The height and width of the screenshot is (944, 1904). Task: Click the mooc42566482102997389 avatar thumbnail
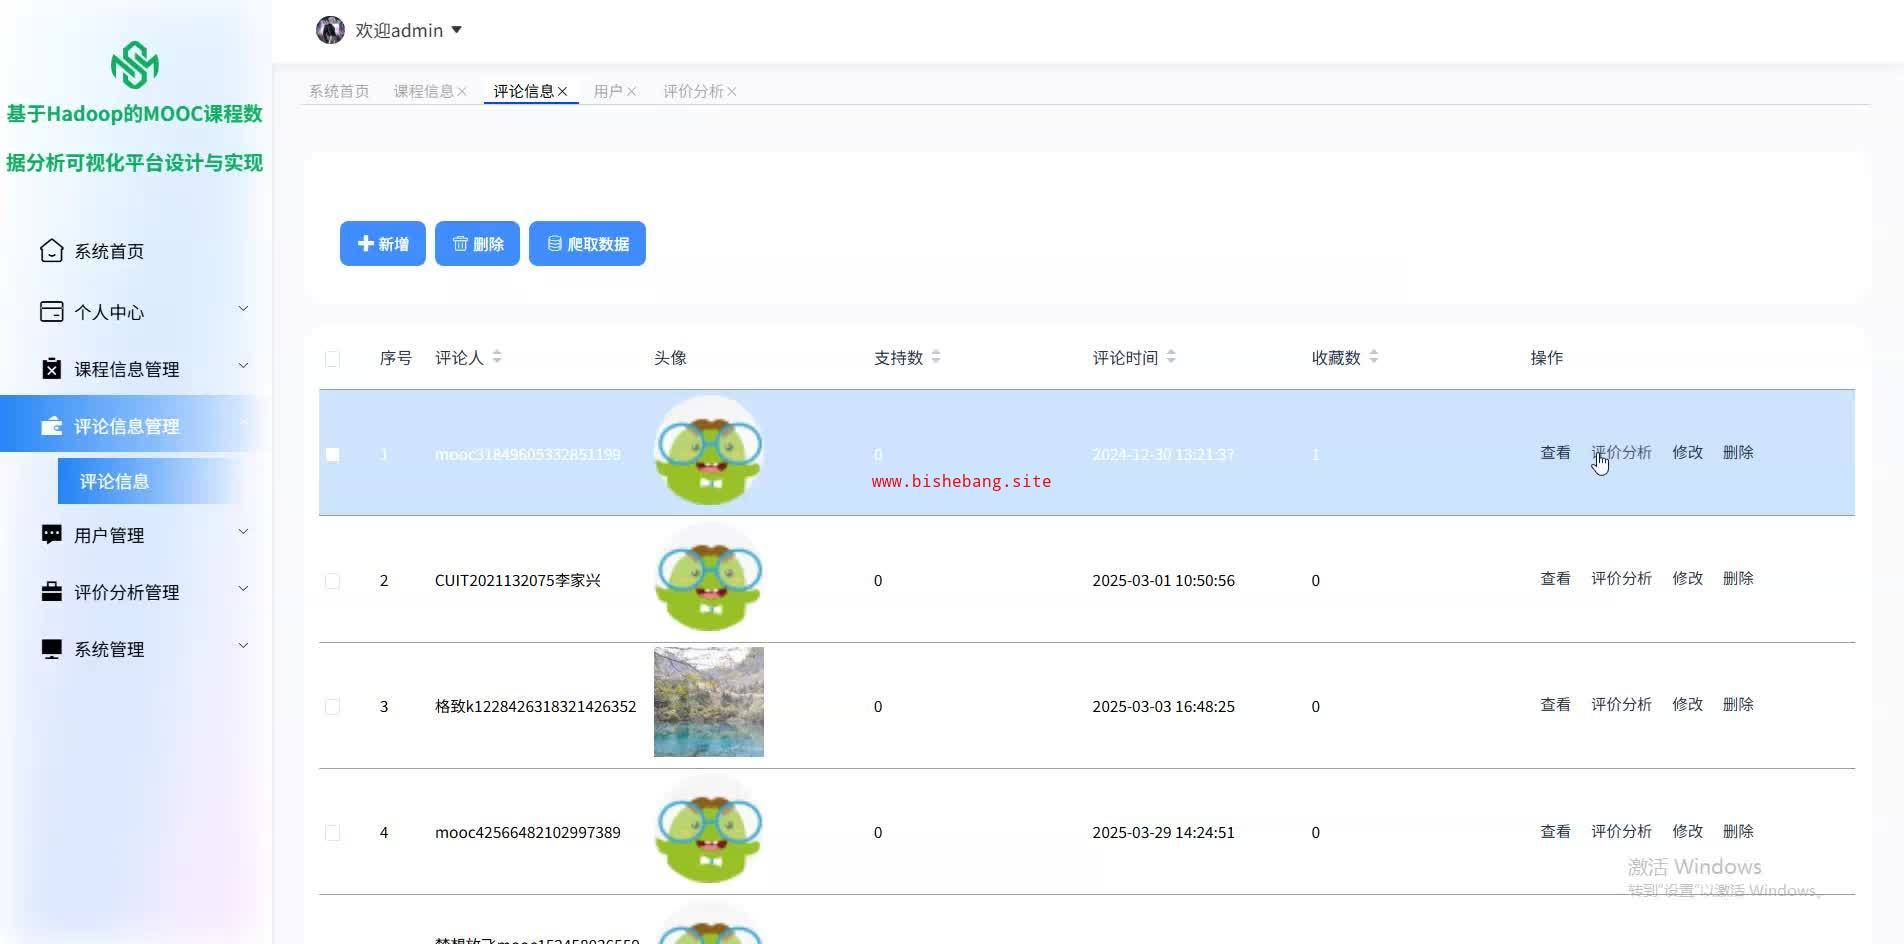tap(709, 830)
